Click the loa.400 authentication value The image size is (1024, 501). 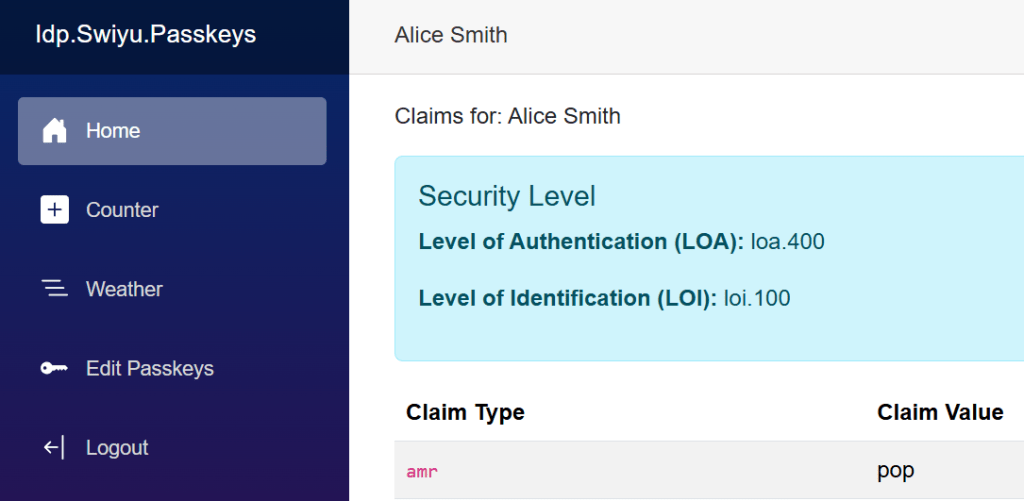click(787, 242)
